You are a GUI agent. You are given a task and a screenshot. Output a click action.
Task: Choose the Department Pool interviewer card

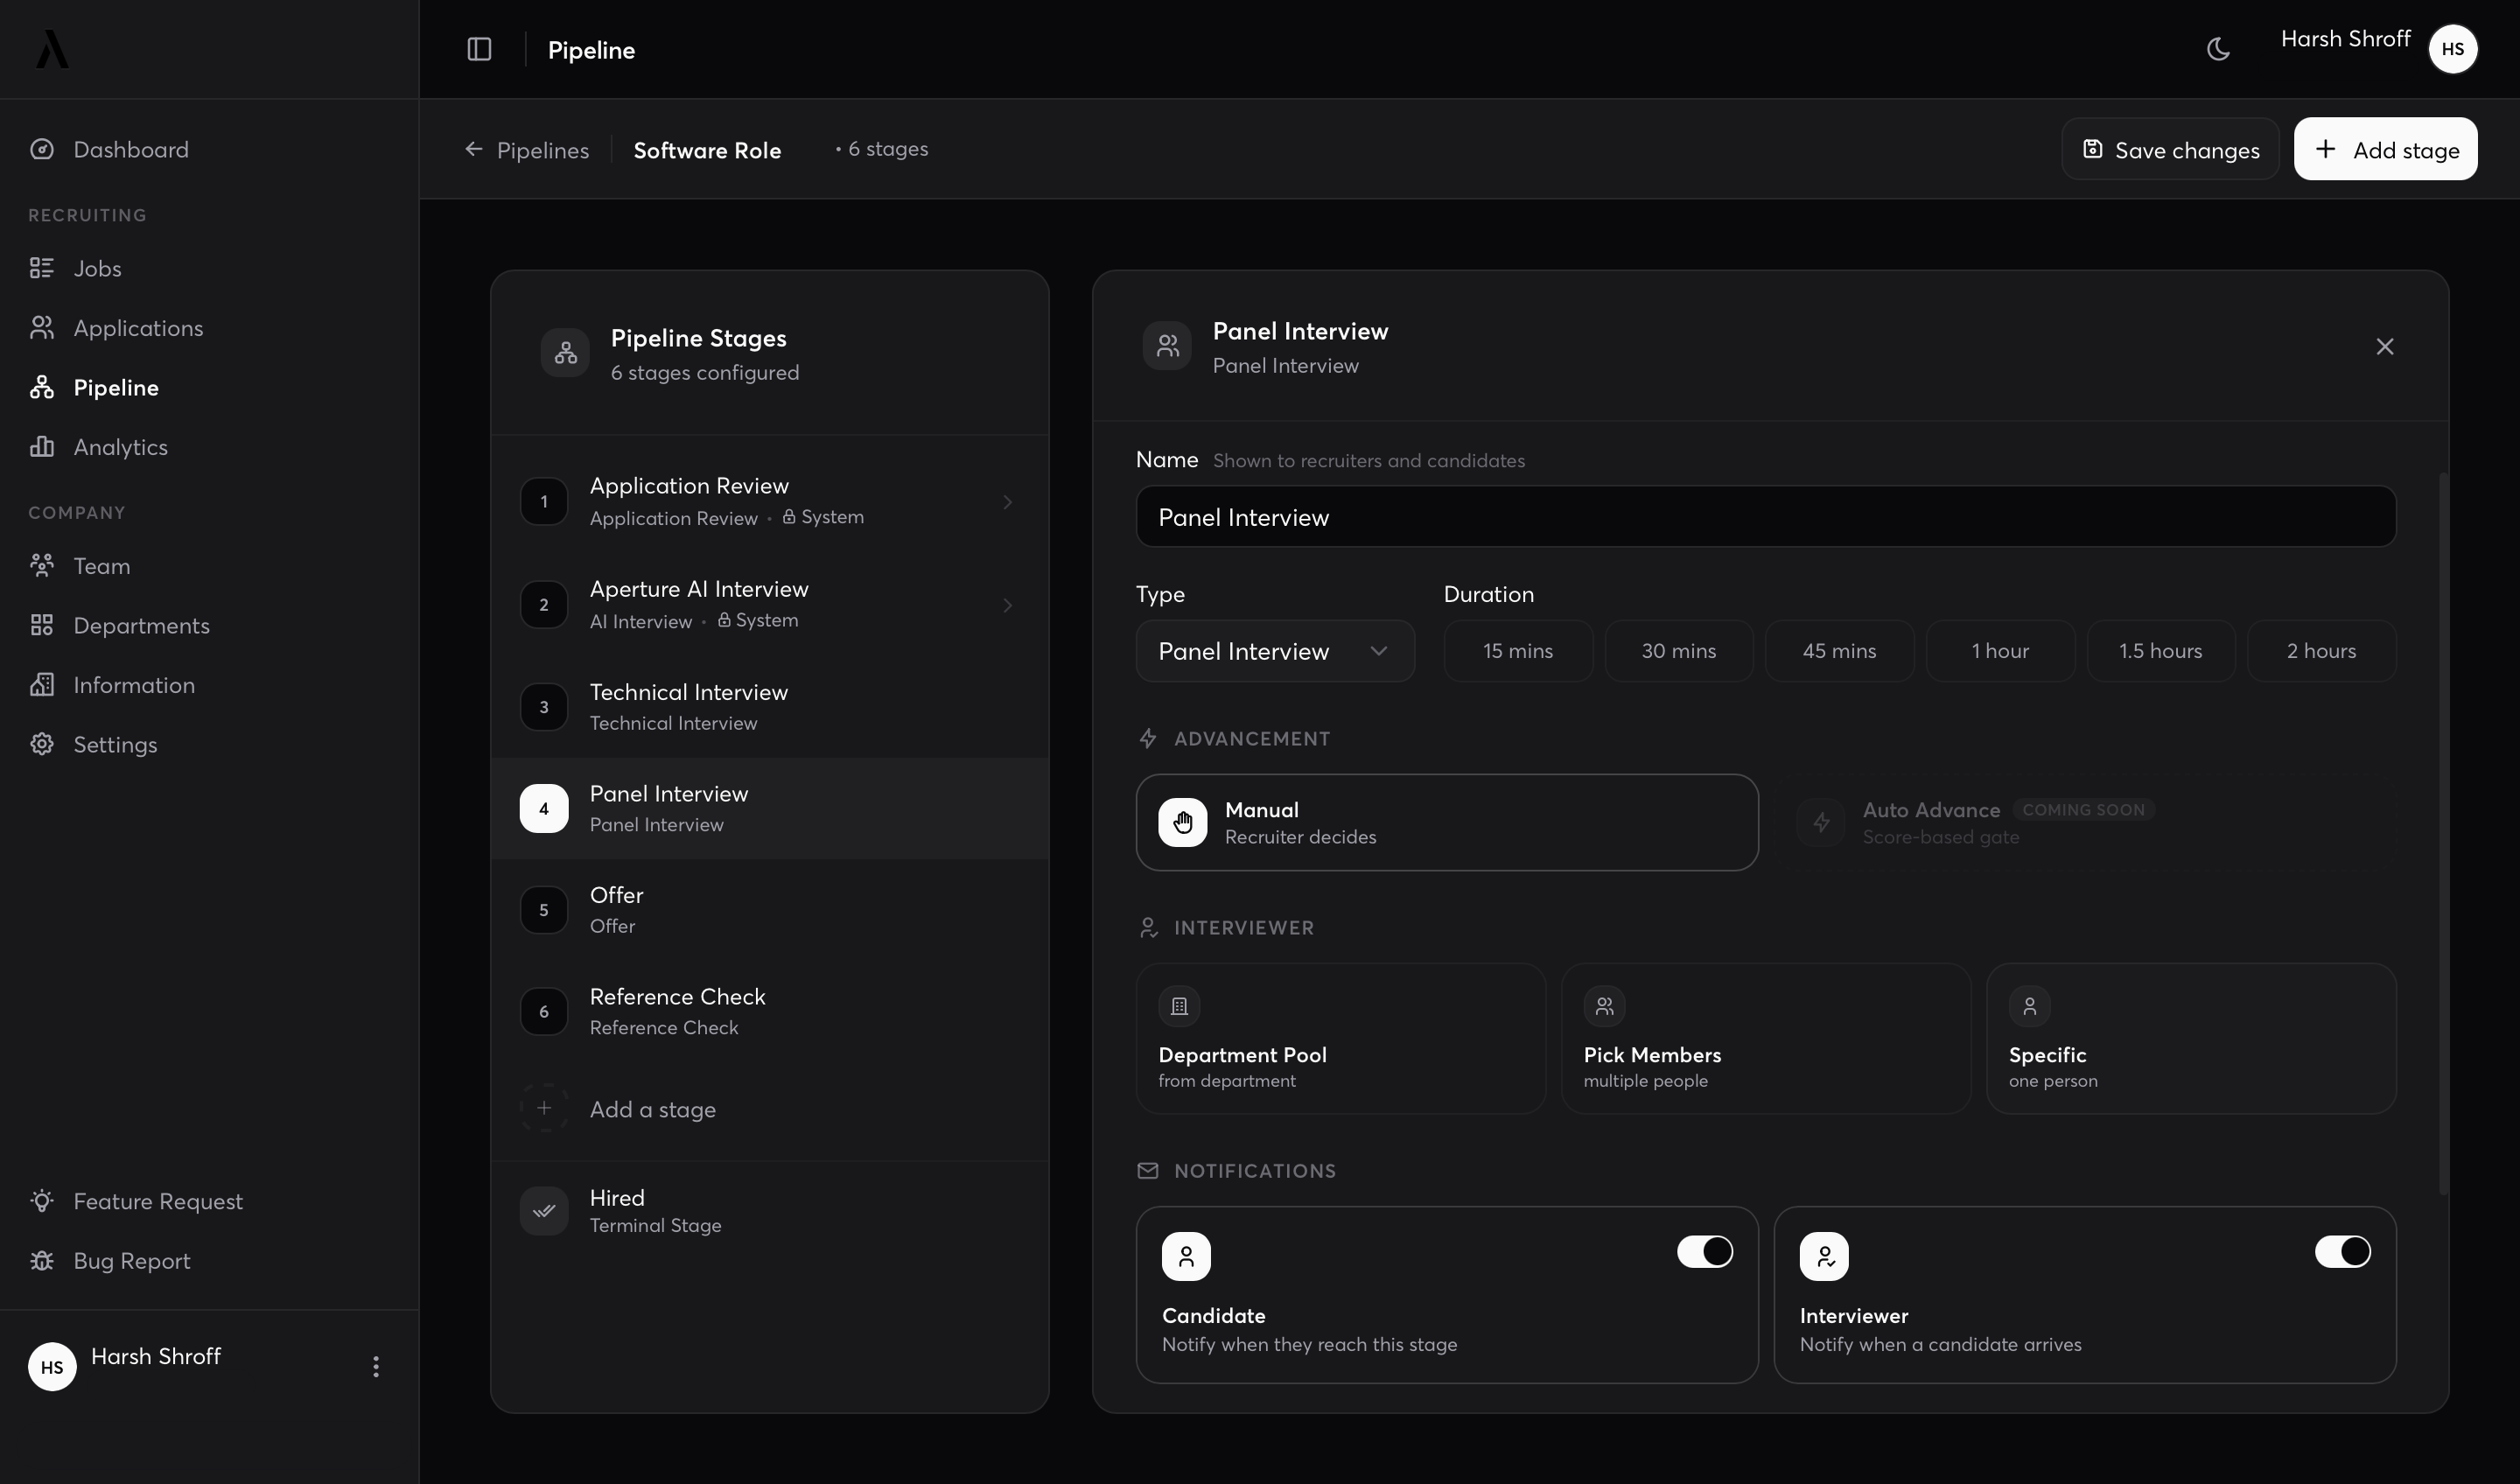1340,1038
